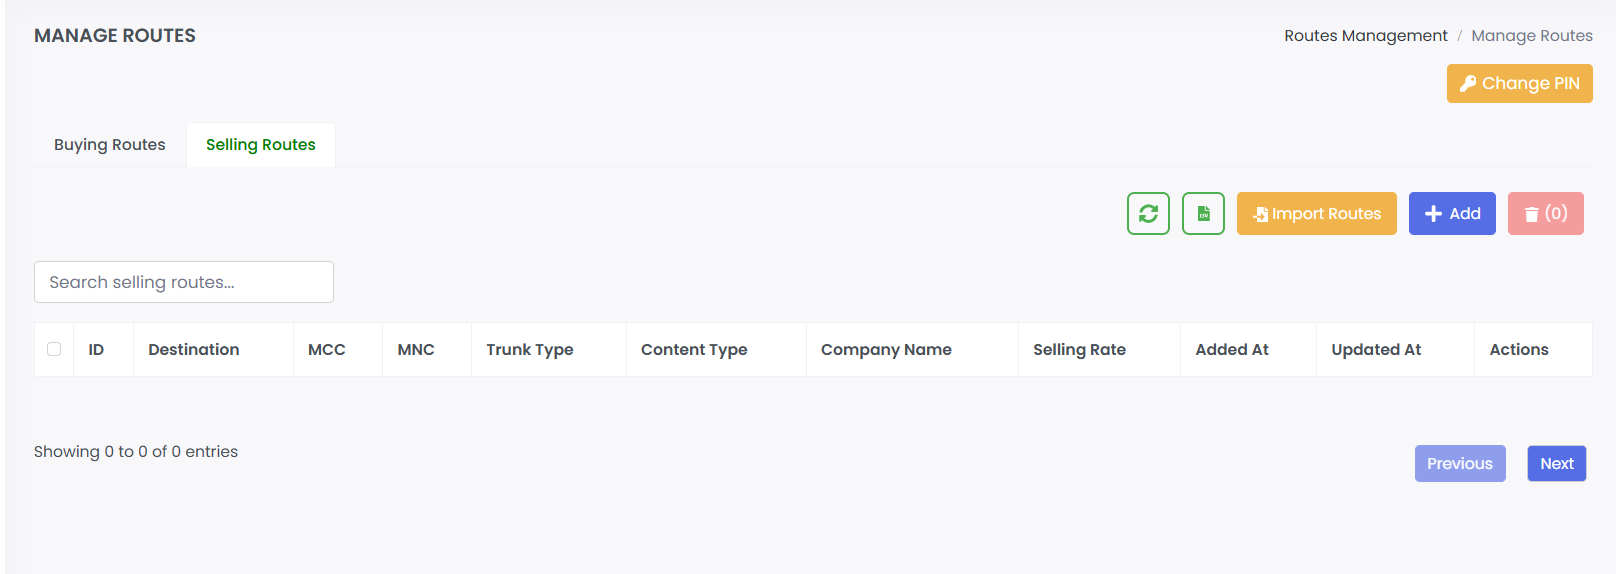Sort by Updated At column header
The height and width of the screenshot is (574, 1616).
click(x=1376, y=350)
